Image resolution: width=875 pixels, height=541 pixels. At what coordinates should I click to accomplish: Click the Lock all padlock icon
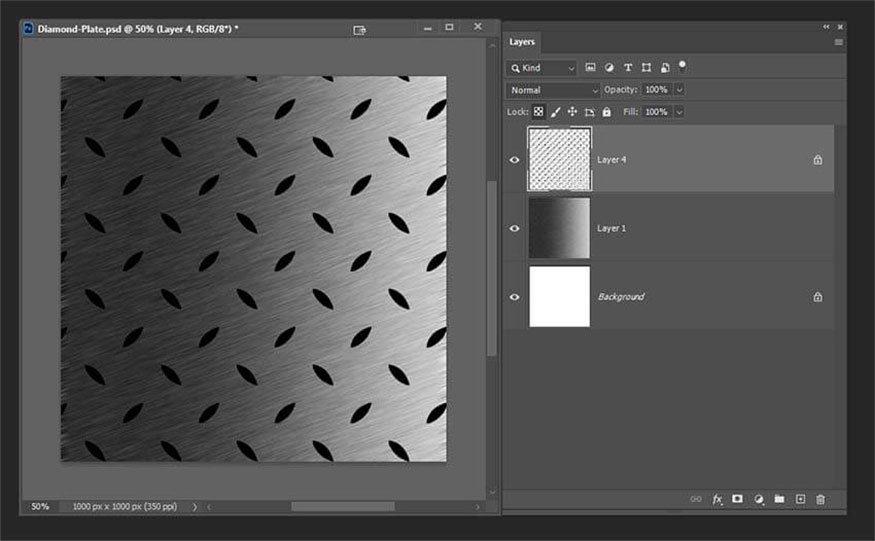tap(607, 112)
